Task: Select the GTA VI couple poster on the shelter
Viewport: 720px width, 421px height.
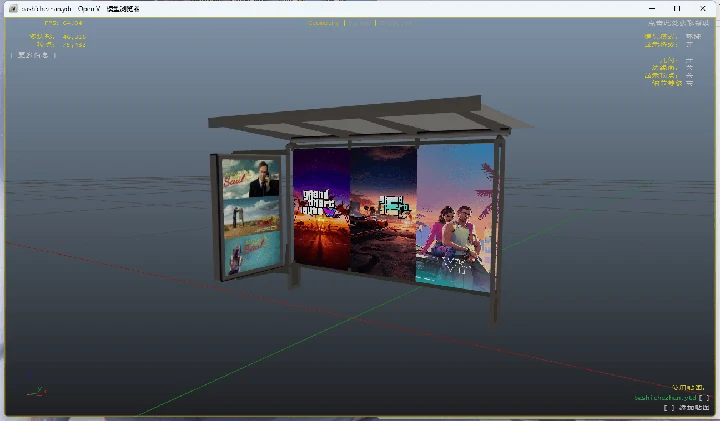Action: click(454, 217)
